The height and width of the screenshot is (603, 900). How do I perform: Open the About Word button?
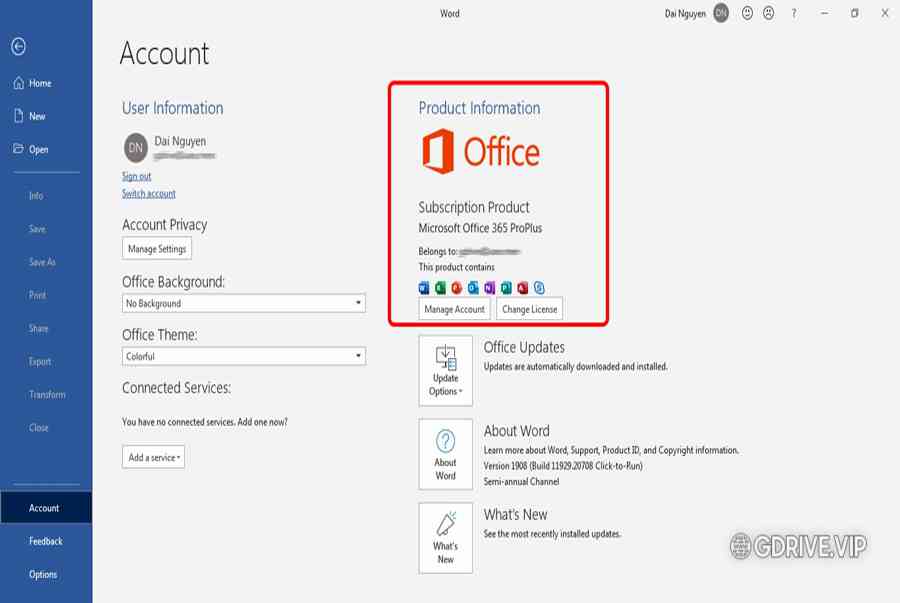pyautogui.click(x=445, y=455)
